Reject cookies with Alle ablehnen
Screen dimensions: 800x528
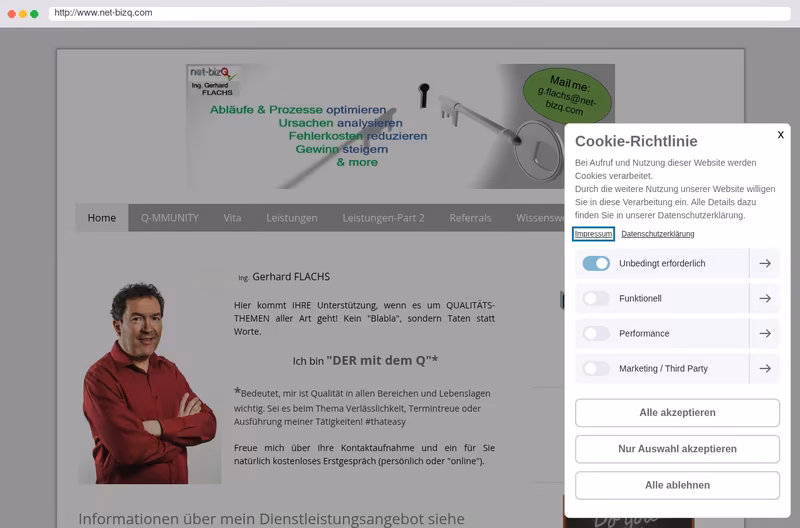click(677, 485)
